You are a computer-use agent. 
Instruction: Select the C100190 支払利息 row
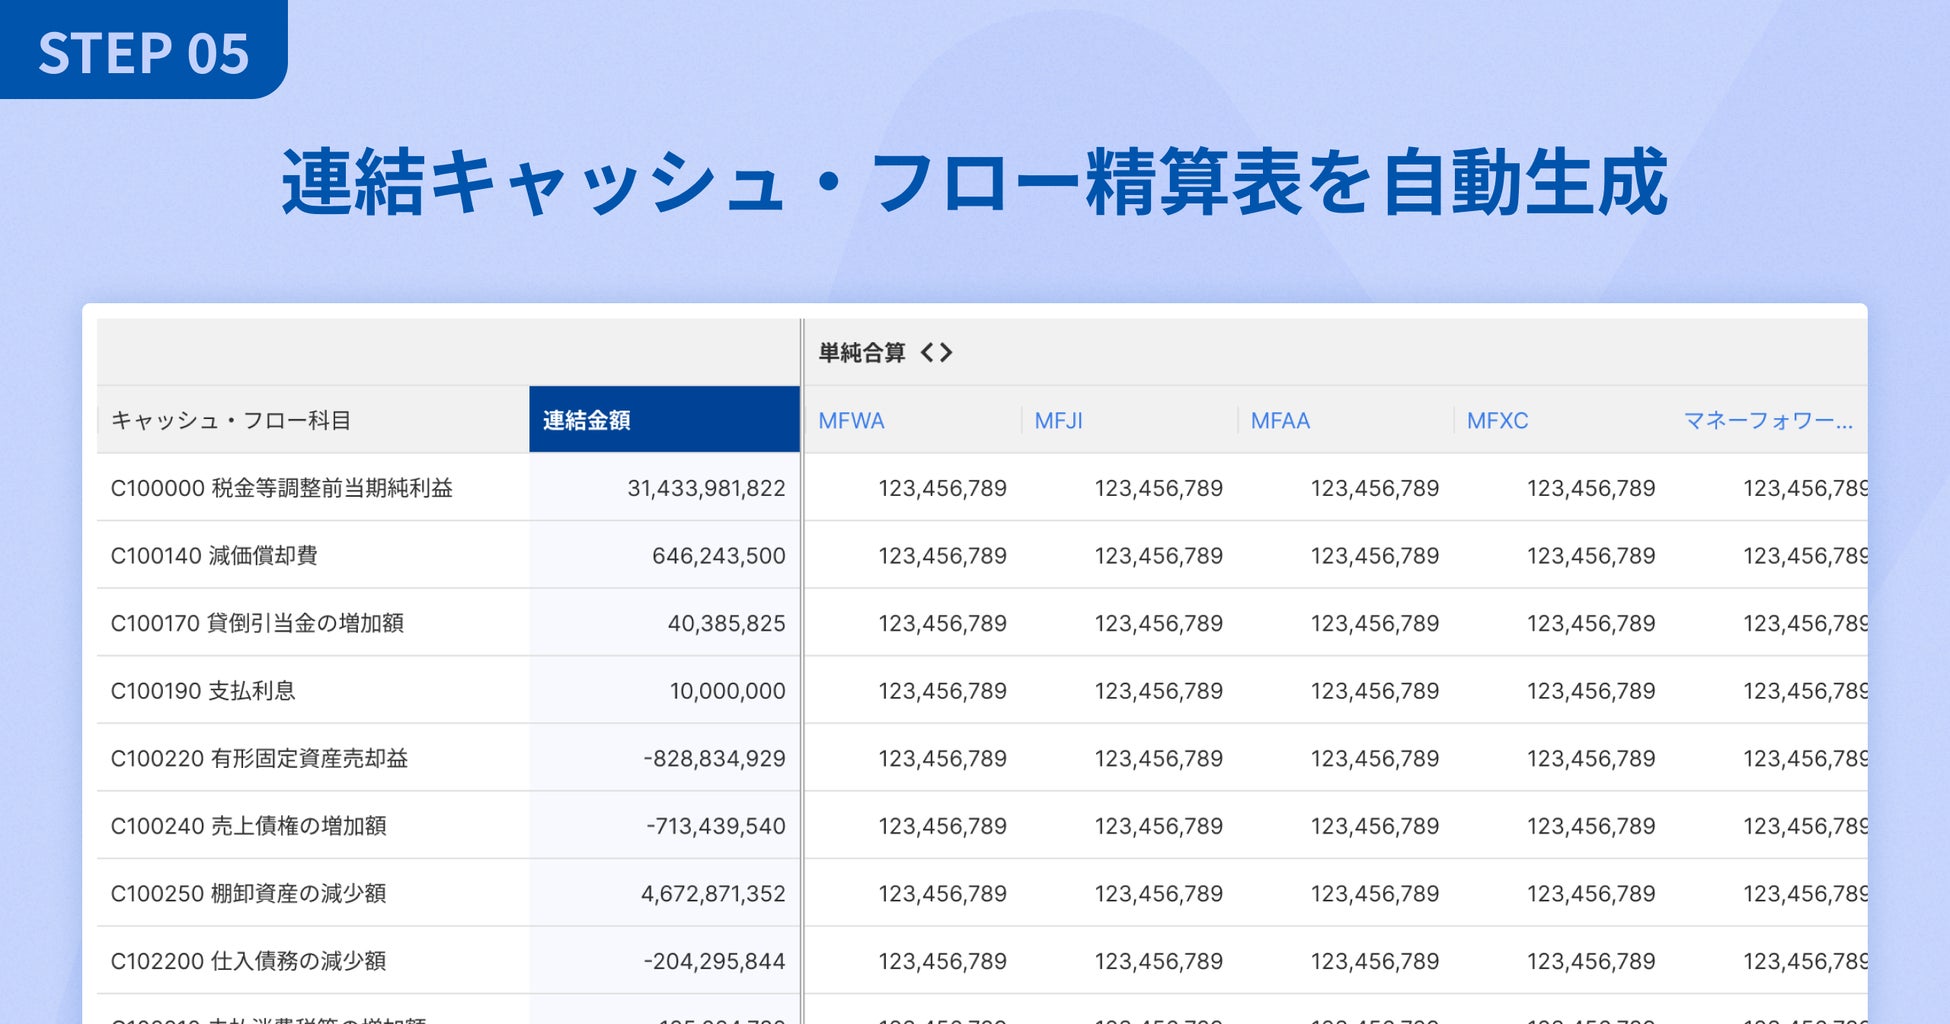tap(203, 691)
